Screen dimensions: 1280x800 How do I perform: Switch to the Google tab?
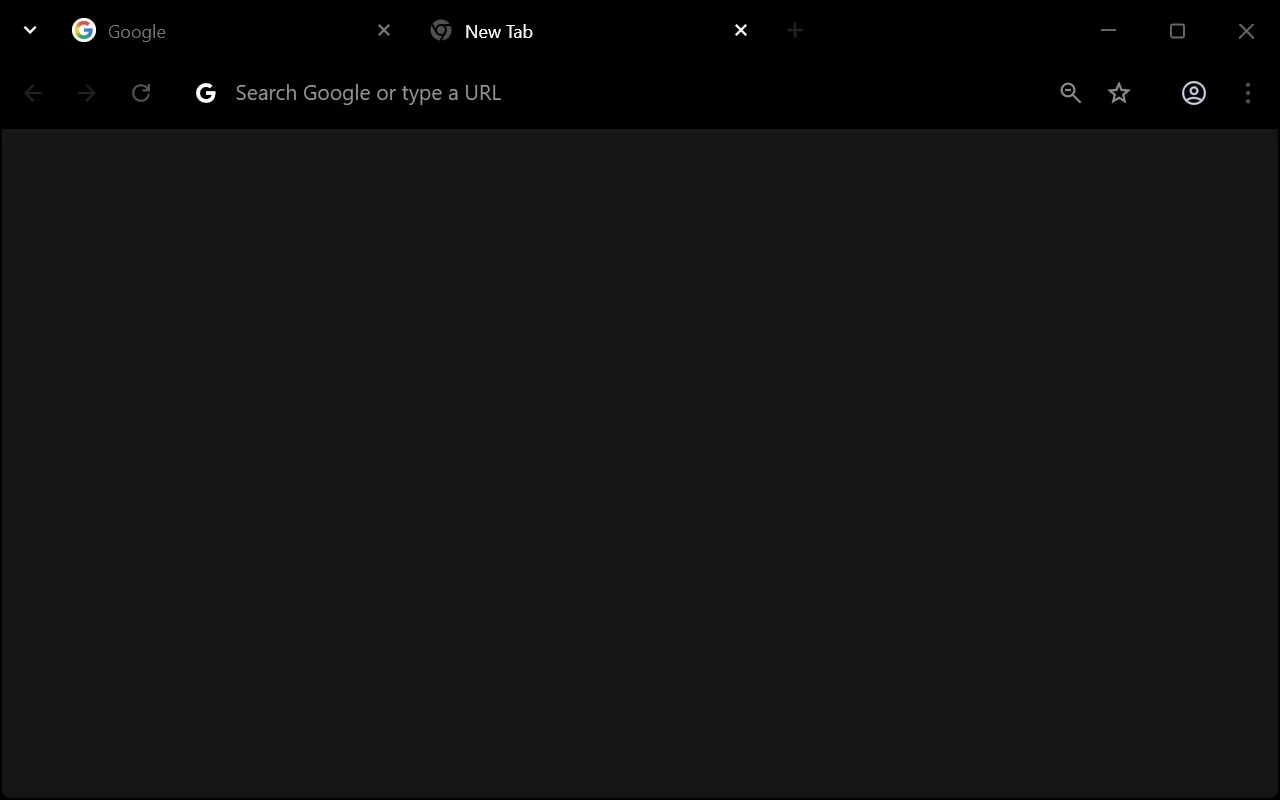[x=232, y=31]
